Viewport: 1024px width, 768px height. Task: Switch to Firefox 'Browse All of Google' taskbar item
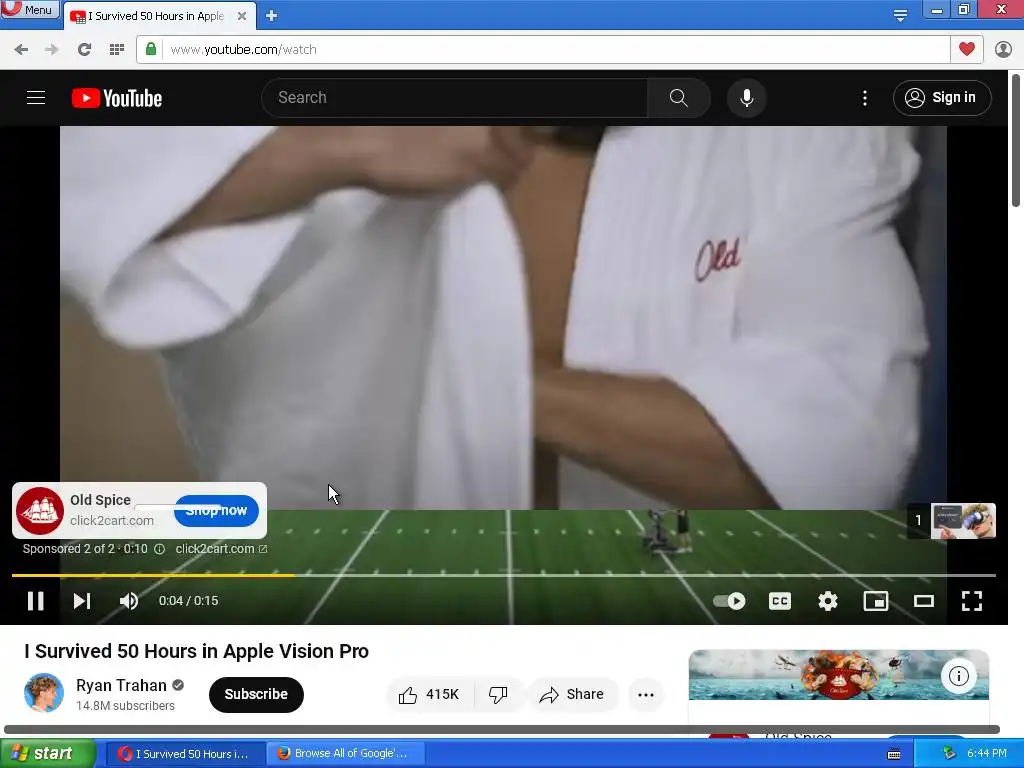[345, 754]
